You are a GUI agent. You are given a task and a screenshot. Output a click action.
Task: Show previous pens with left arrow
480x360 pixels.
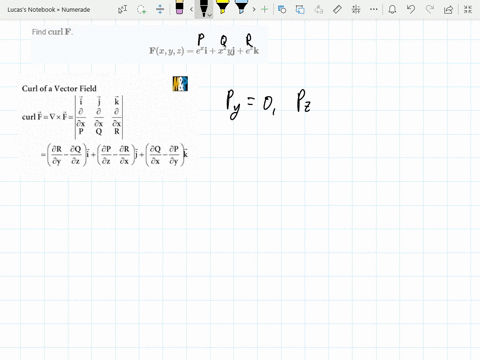point(191,9)
